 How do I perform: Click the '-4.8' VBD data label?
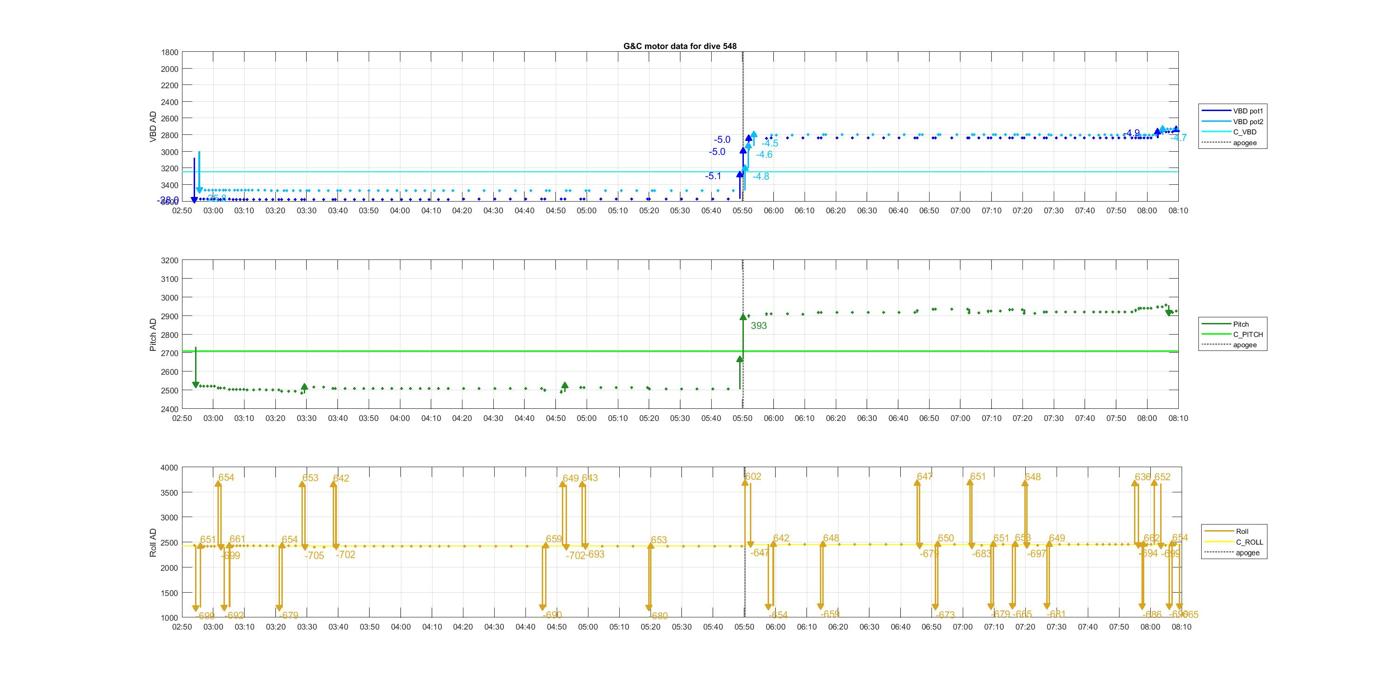[761, 177]
